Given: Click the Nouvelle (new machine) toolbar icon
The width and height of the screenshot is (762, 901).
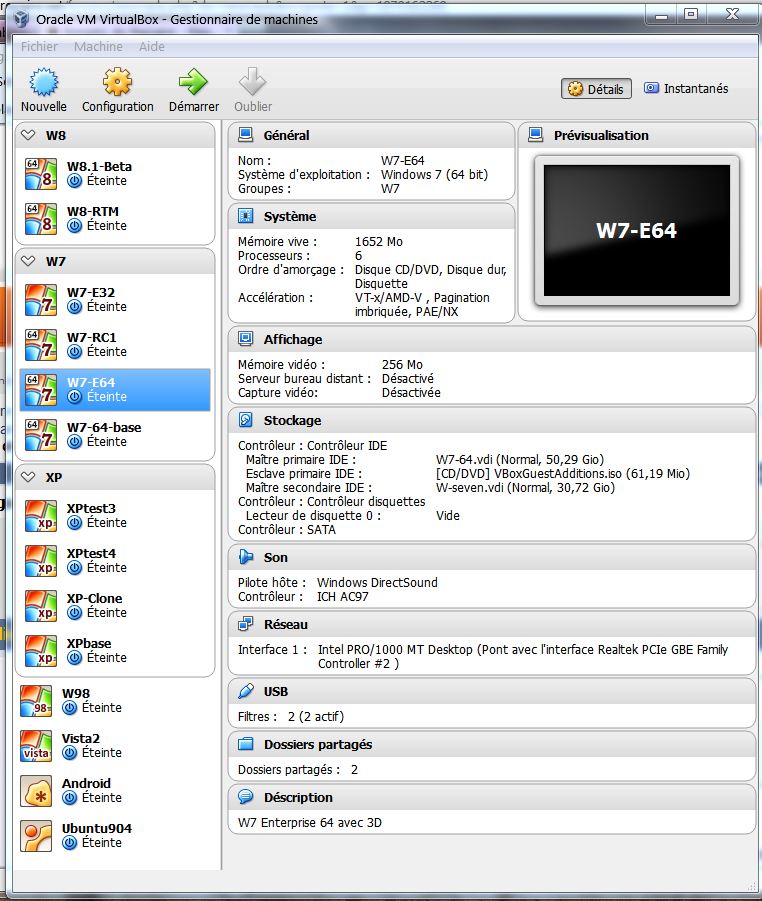Looking at the screenshot, I should pos(44,82).
